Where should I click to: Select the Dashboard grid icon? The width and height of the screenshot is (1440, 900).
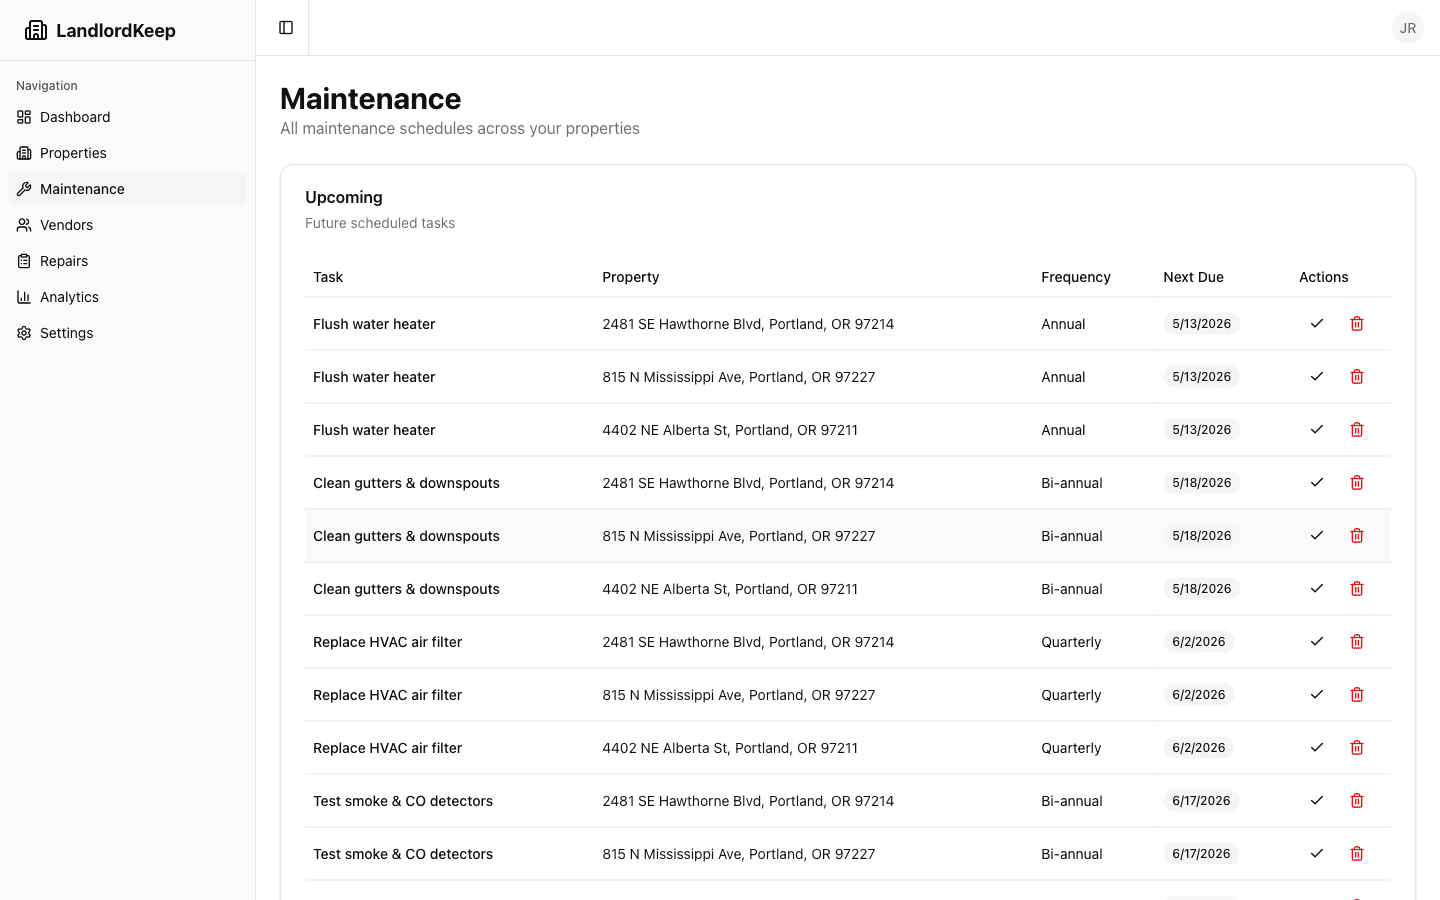click(23, 117)
